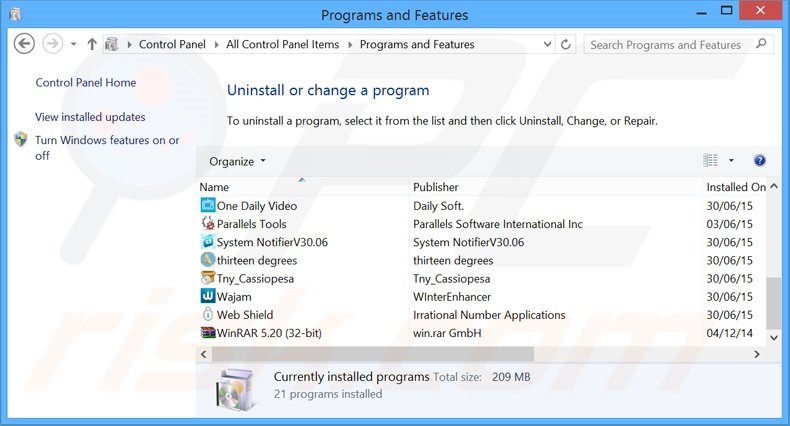Open help with the question mark icon
This screenshot has height=426, width=790.
pos(760,160)
